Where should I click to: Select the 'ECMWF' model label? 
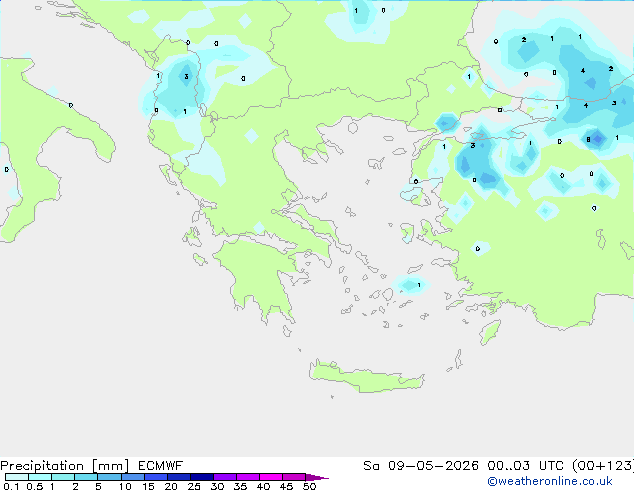161,466
